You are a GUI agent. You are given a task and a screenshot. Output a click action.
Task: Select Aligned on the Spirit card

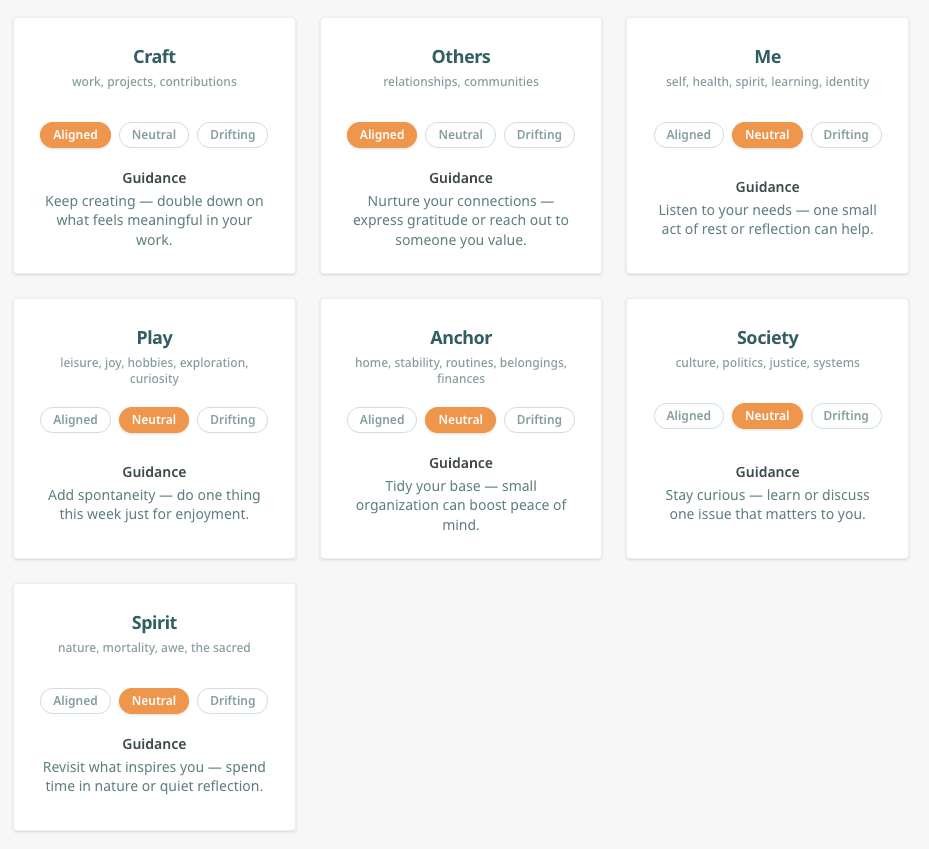pos(75,701)
